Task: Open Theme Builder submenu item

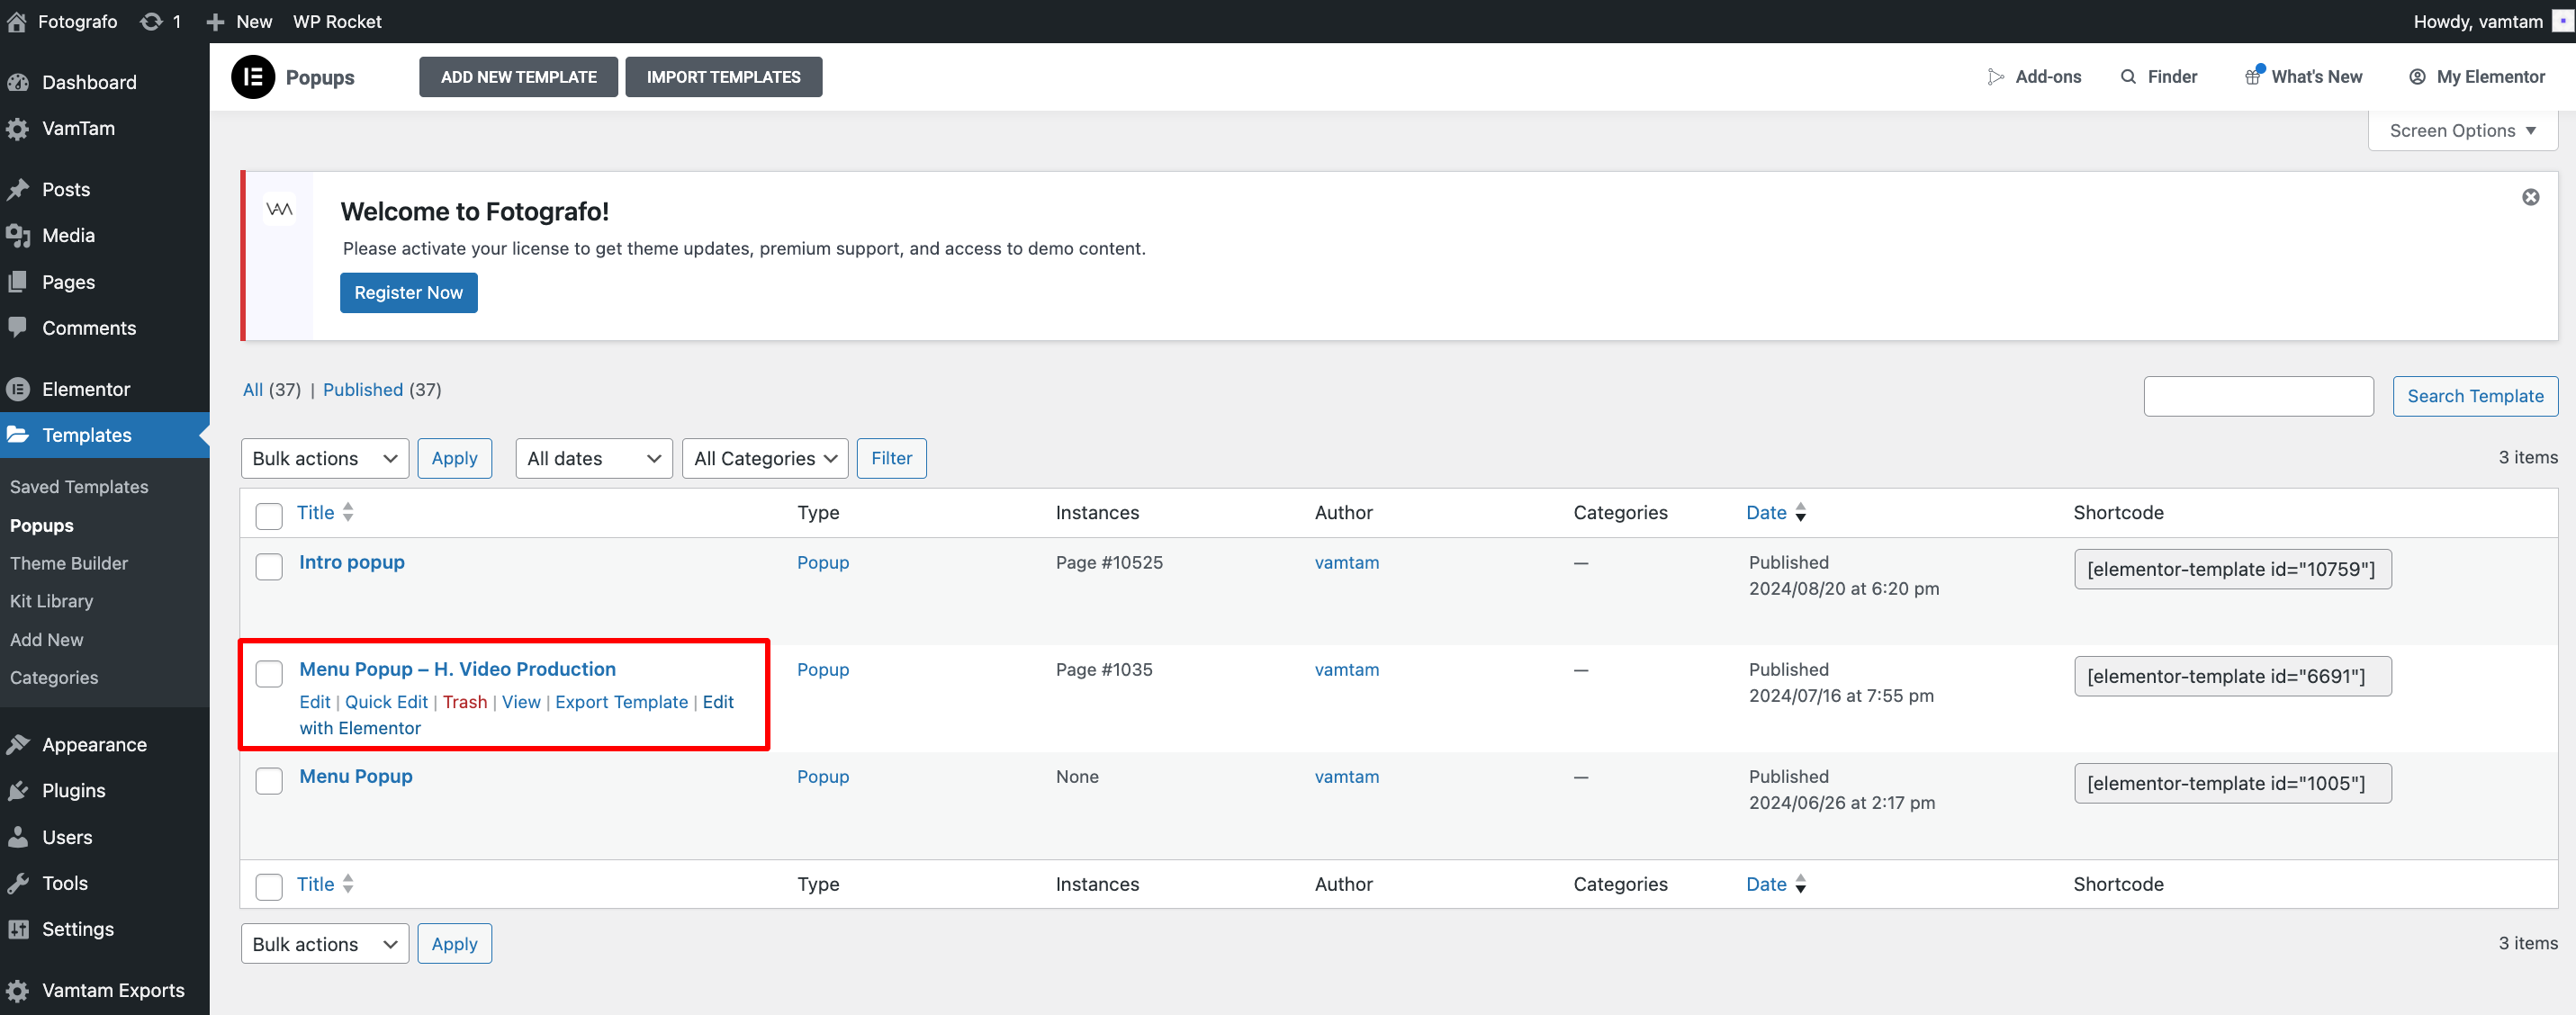Action: tap(69, 563)
